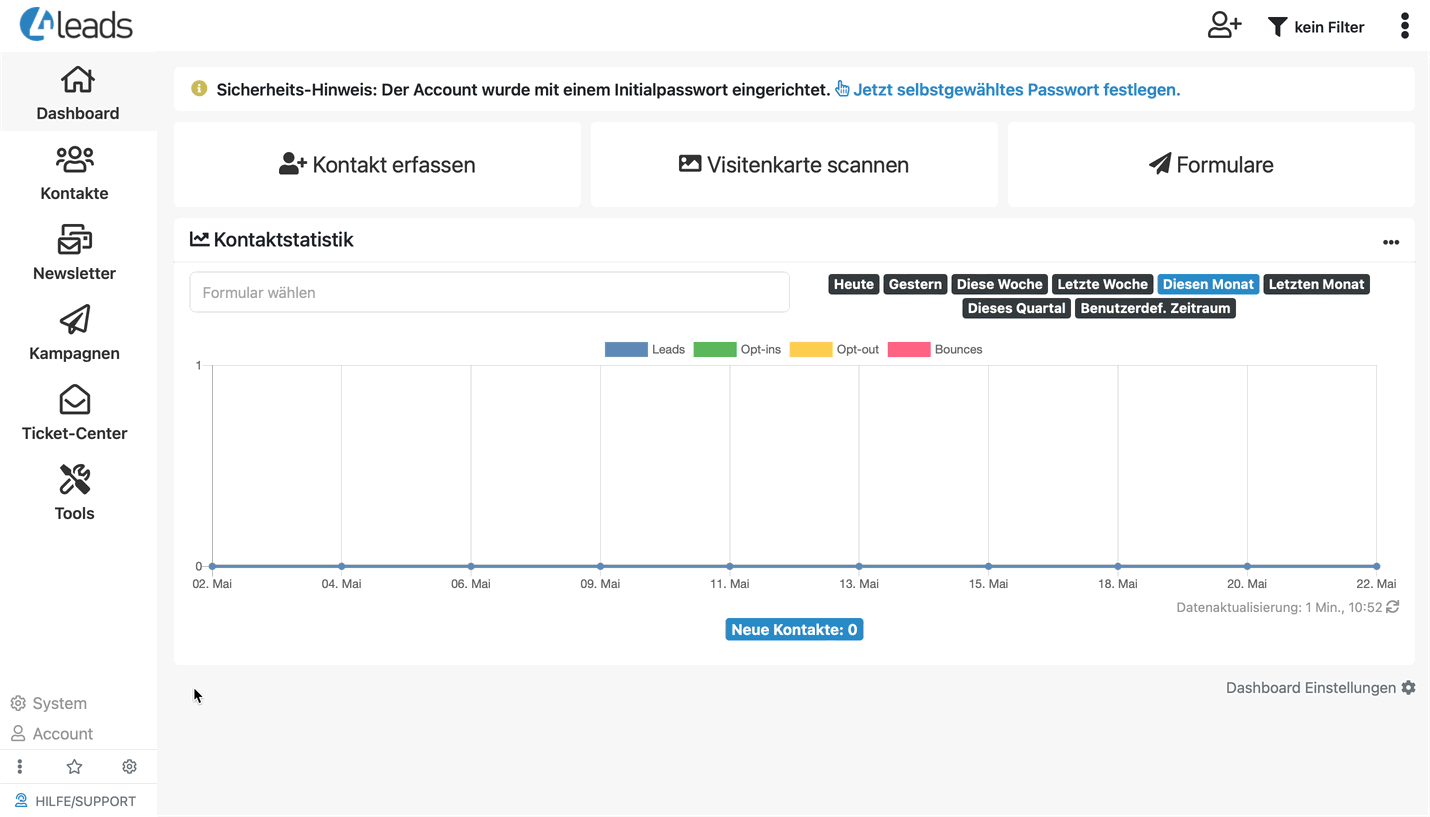Viewport: 1430px width, 817px height.
Task: Expand Kontaktstatistik three-dot options menu
Action: (1390, 242)
